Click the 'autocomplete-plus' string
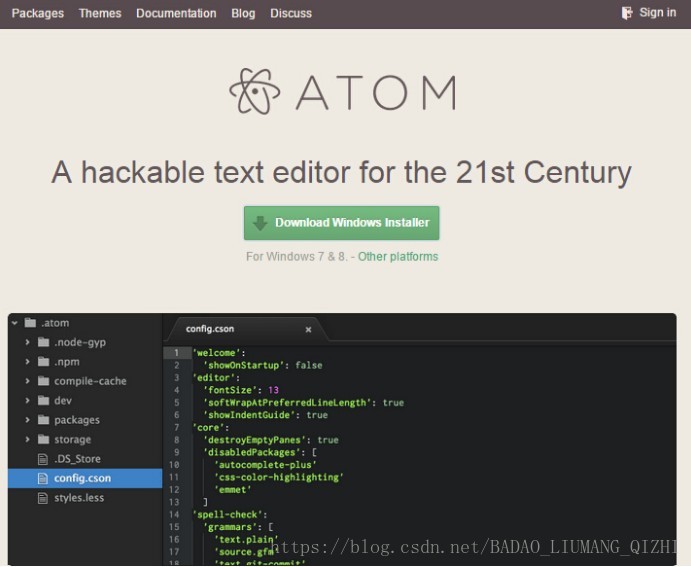Viewport: 691px width, 567px height. coord(265,465)
